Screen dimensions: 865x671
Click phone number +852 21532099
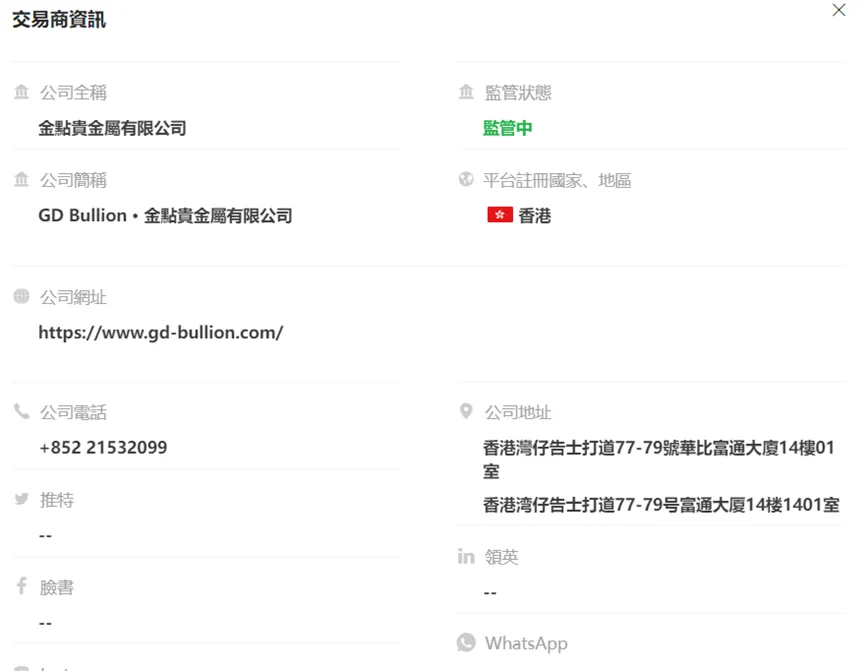(103, 447)
